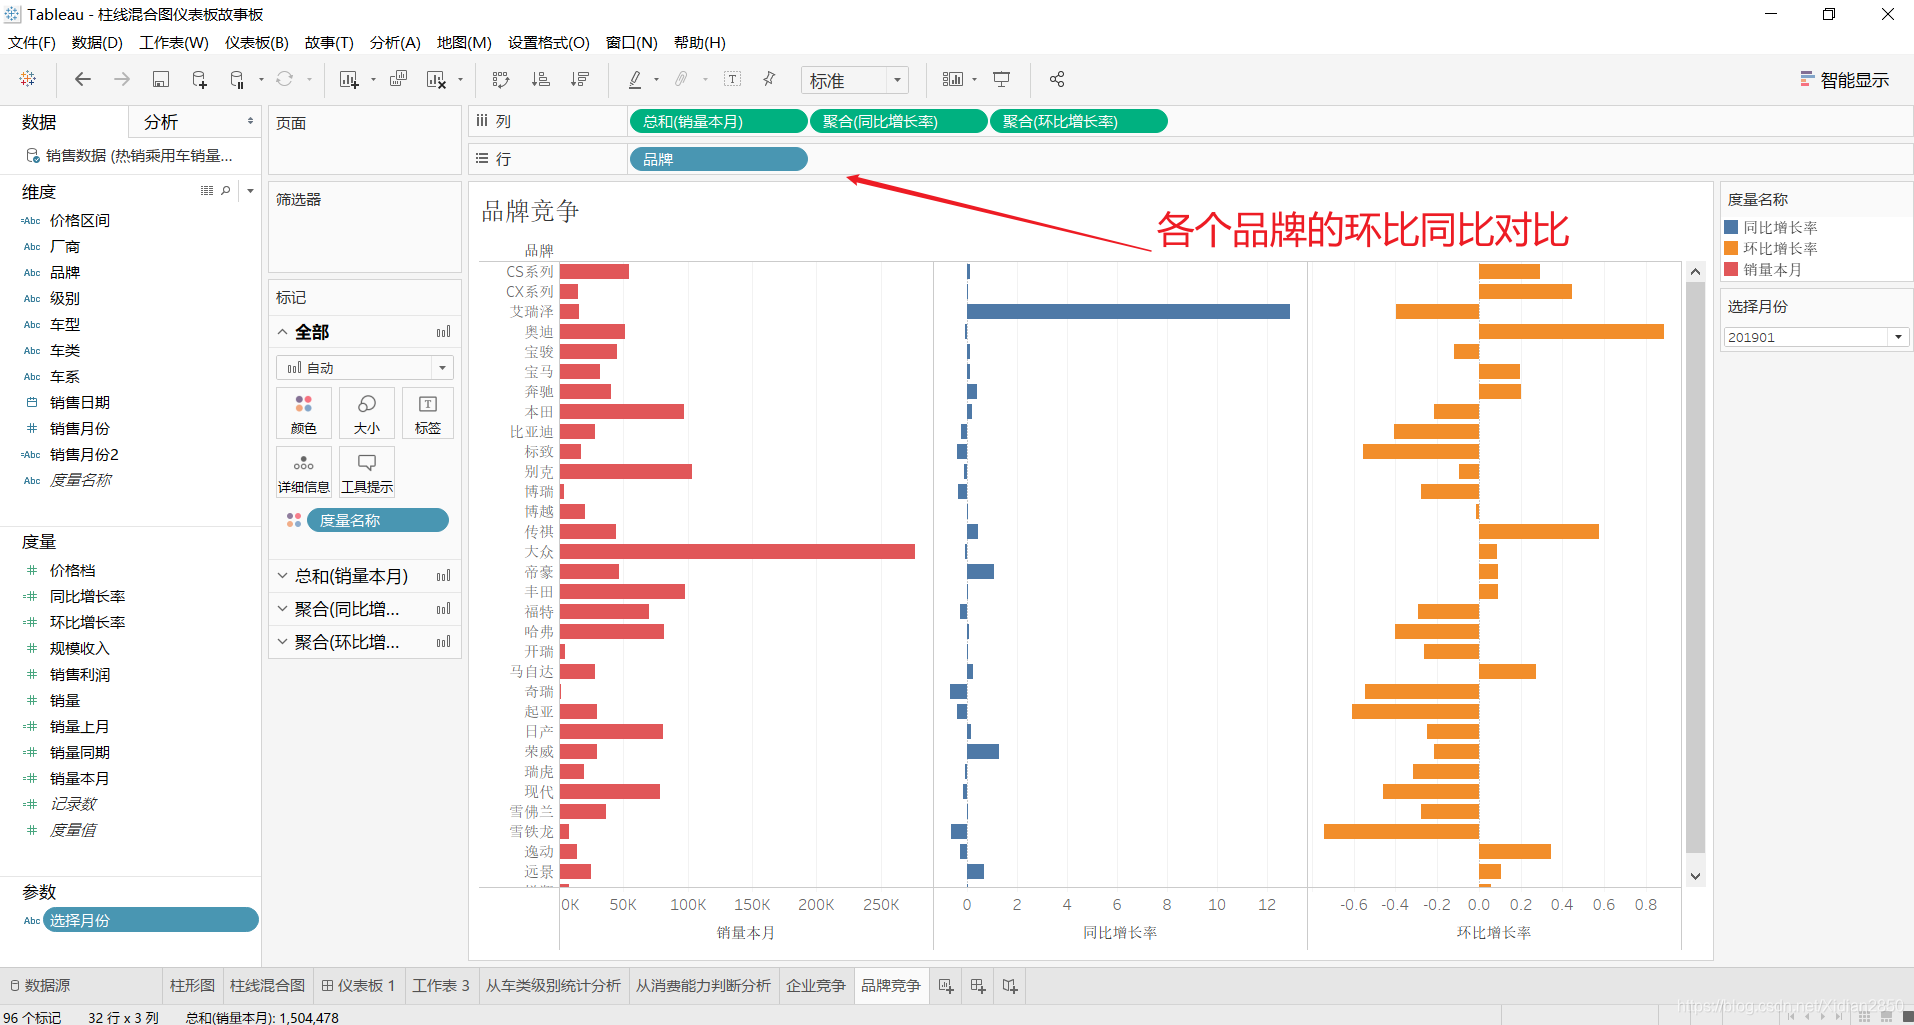This screenshot has height=1025, width=1914.
Task: Open the Tooltip mark card button
Action: pyautogui.click(x=367, y=472)
